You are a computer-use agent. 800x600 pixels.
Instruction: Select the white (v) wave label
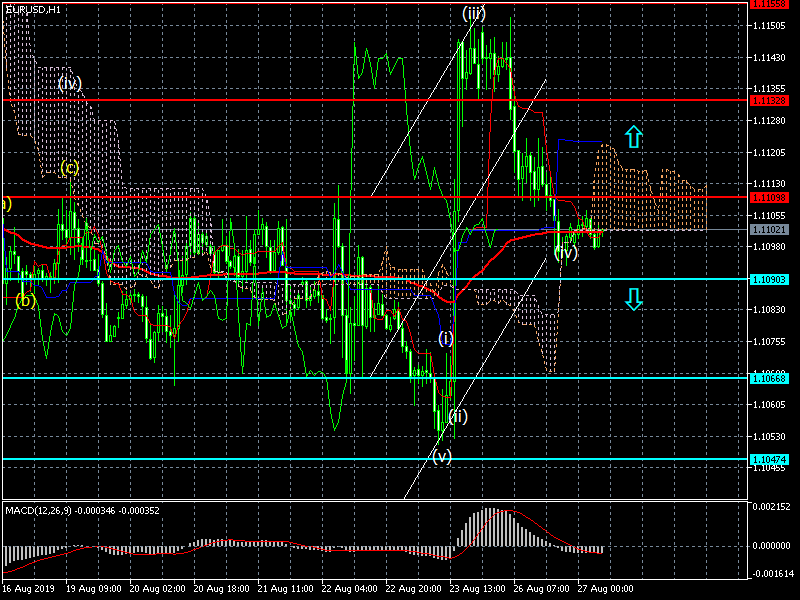tap(442, 456)
